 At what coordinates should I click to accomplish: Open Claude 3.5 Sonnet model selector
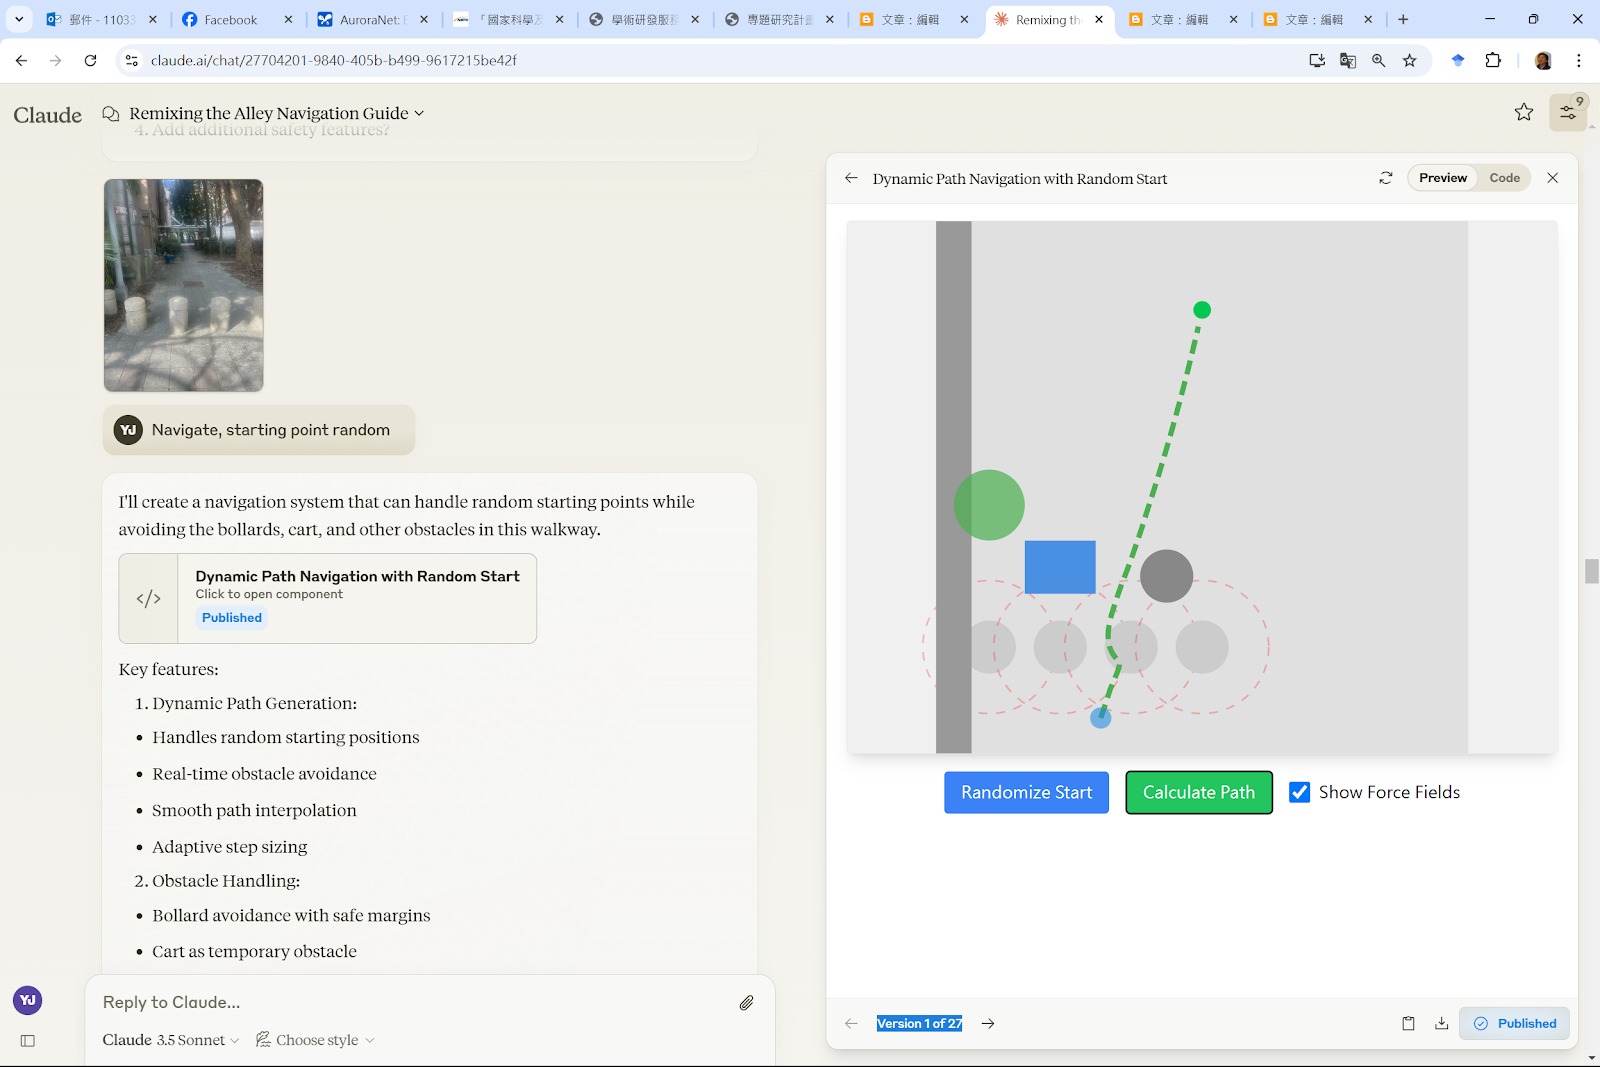[x=171, y=1040]
